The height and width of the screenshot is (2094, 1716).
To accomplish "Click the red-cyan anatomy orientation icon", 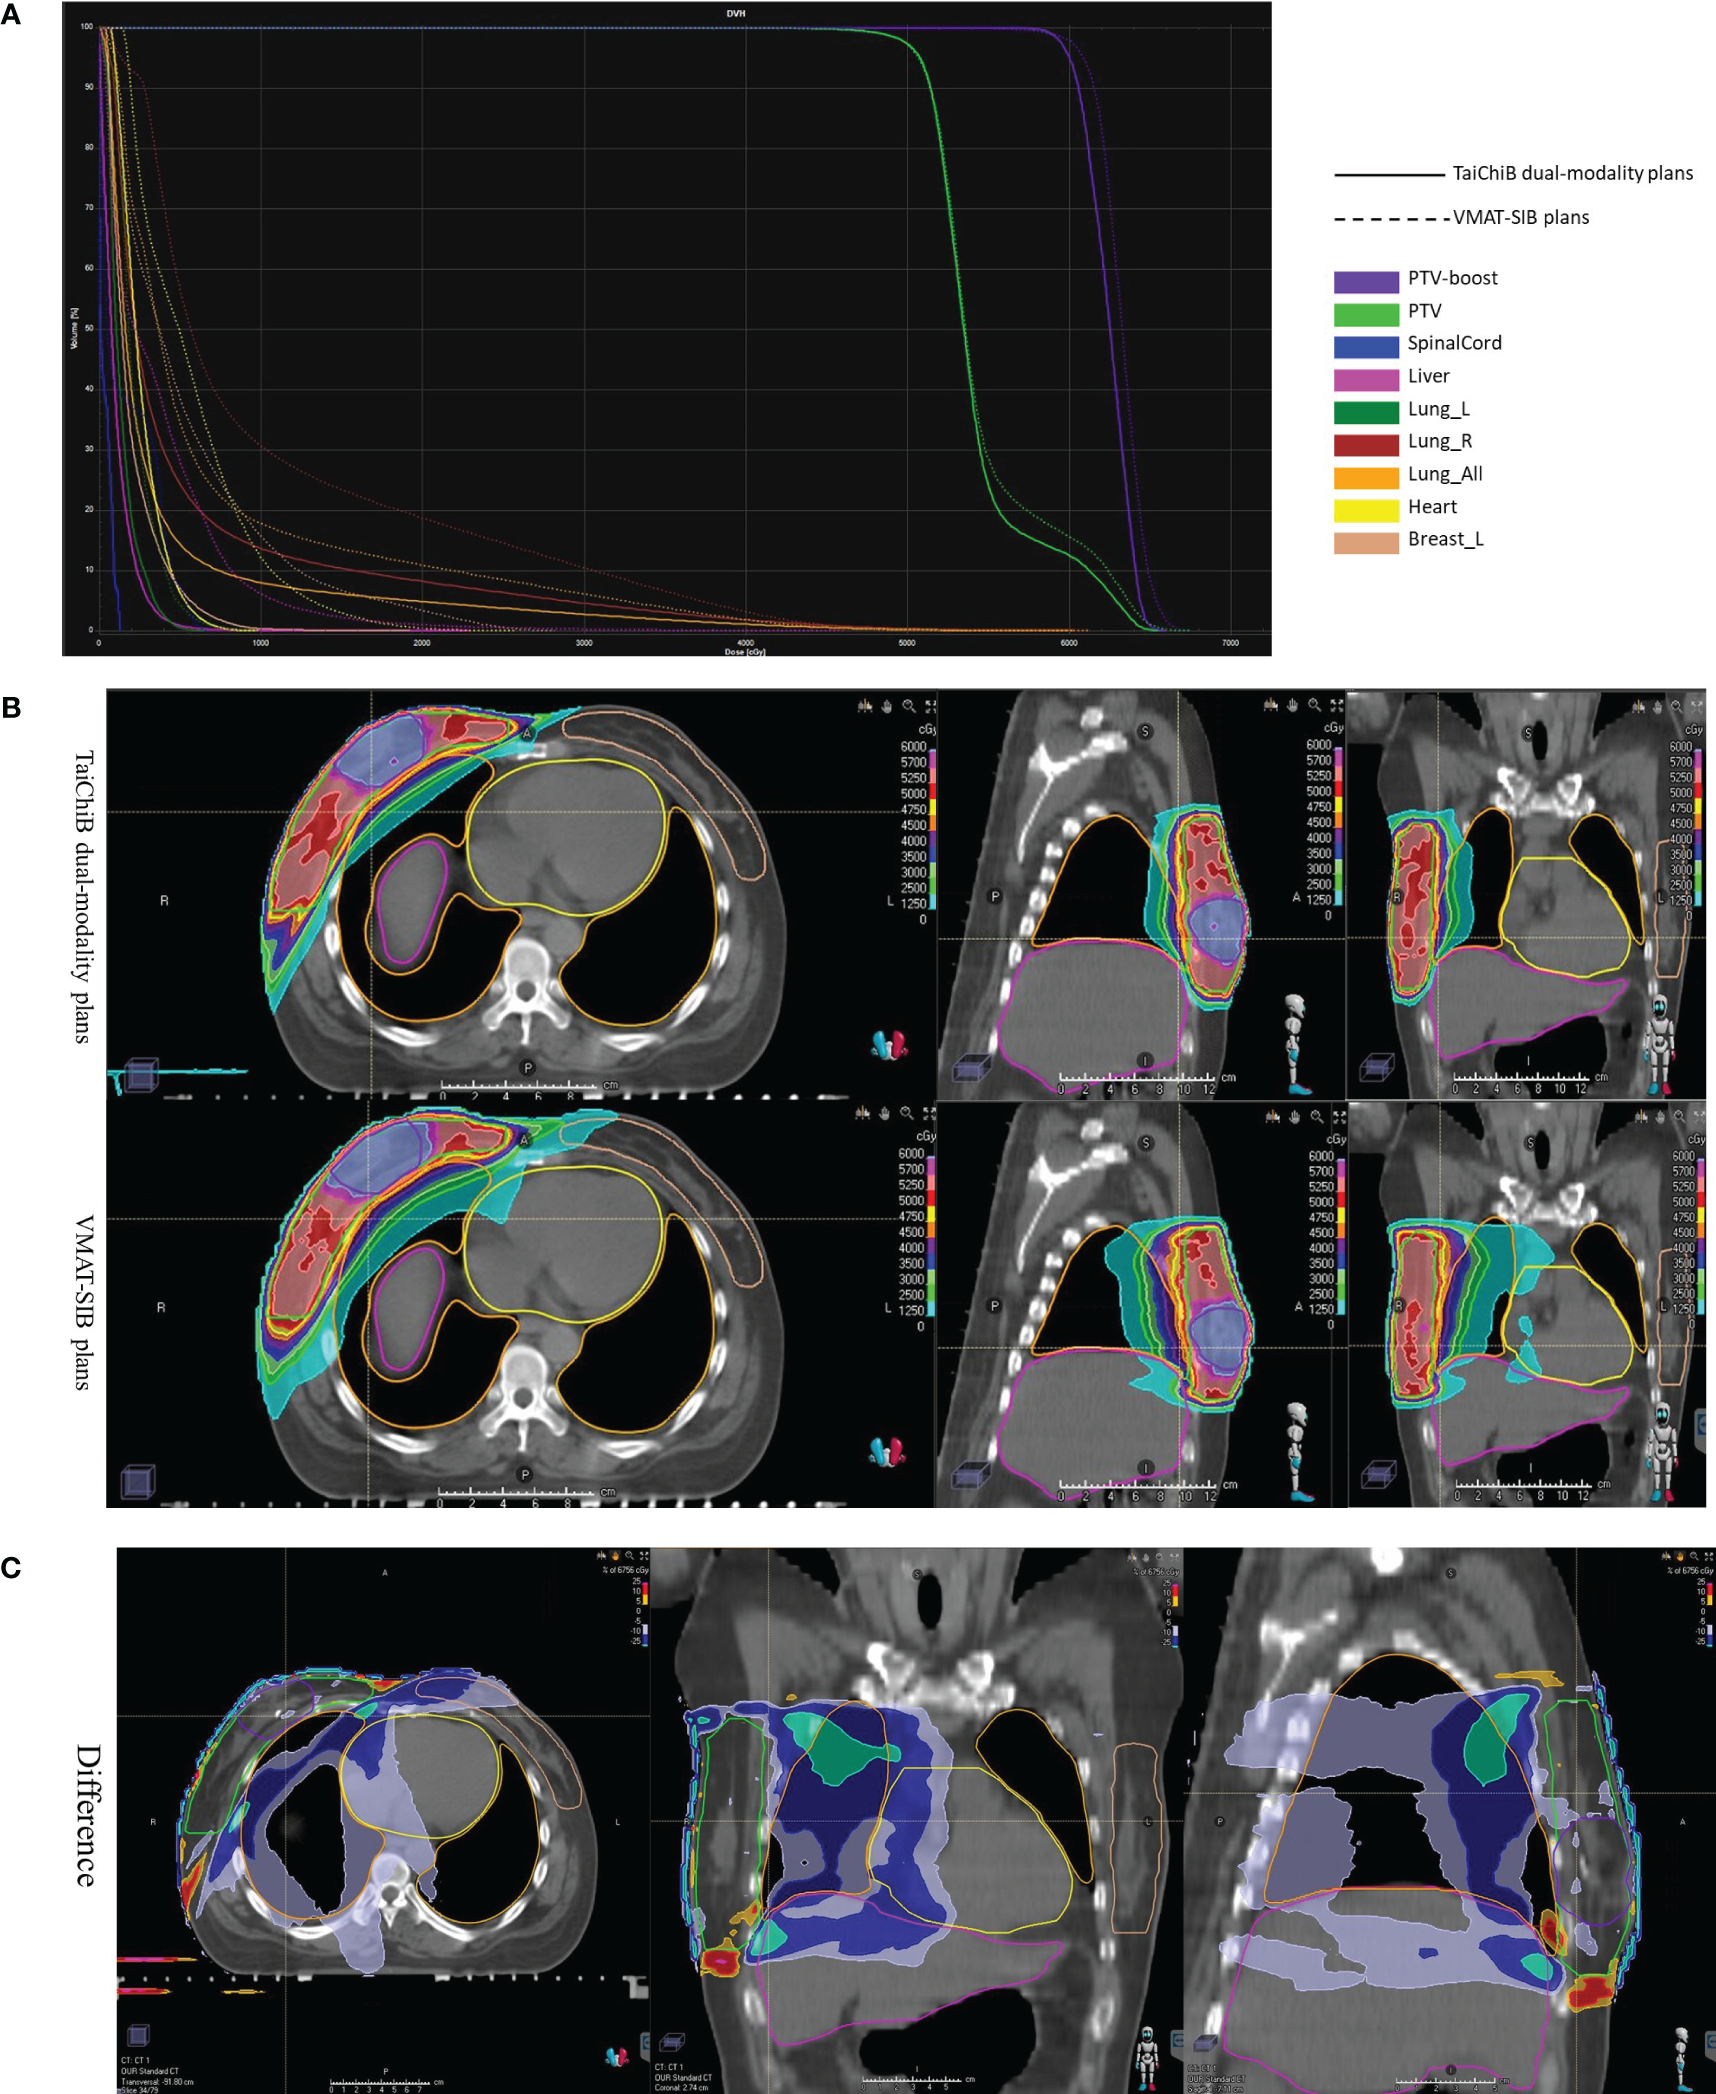I will [x=890, y=1047].
